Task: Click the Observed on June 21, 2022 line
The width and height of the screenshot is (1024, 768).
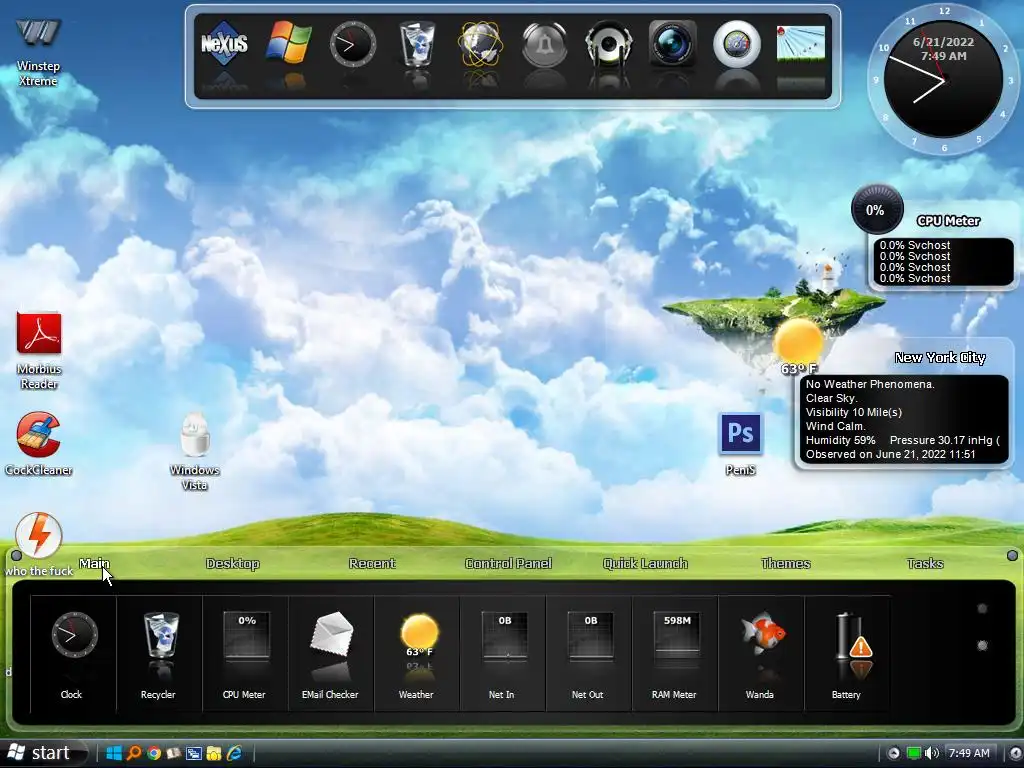Action: 891,455
